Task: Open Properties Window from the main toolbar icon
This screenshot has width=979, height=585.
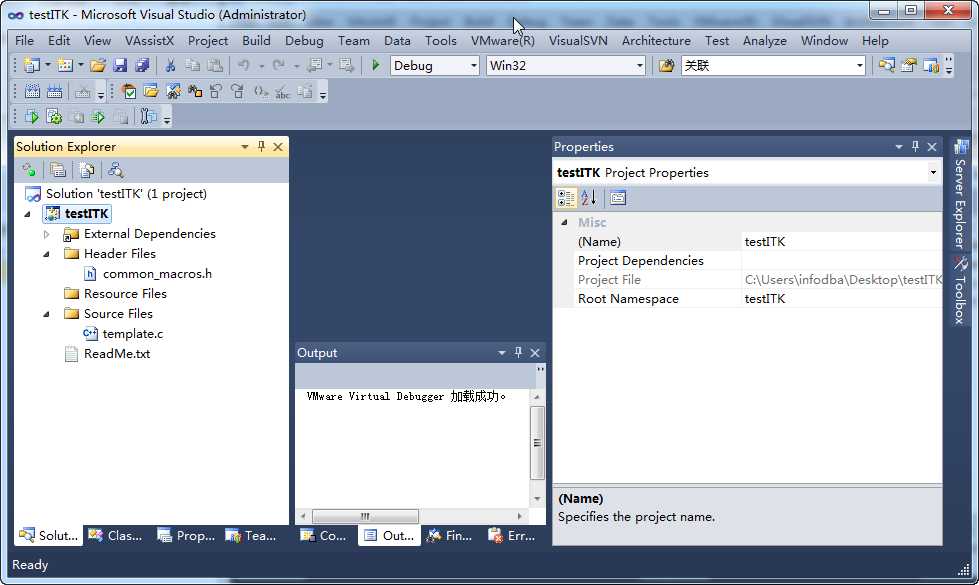Action: pos(908,65)
